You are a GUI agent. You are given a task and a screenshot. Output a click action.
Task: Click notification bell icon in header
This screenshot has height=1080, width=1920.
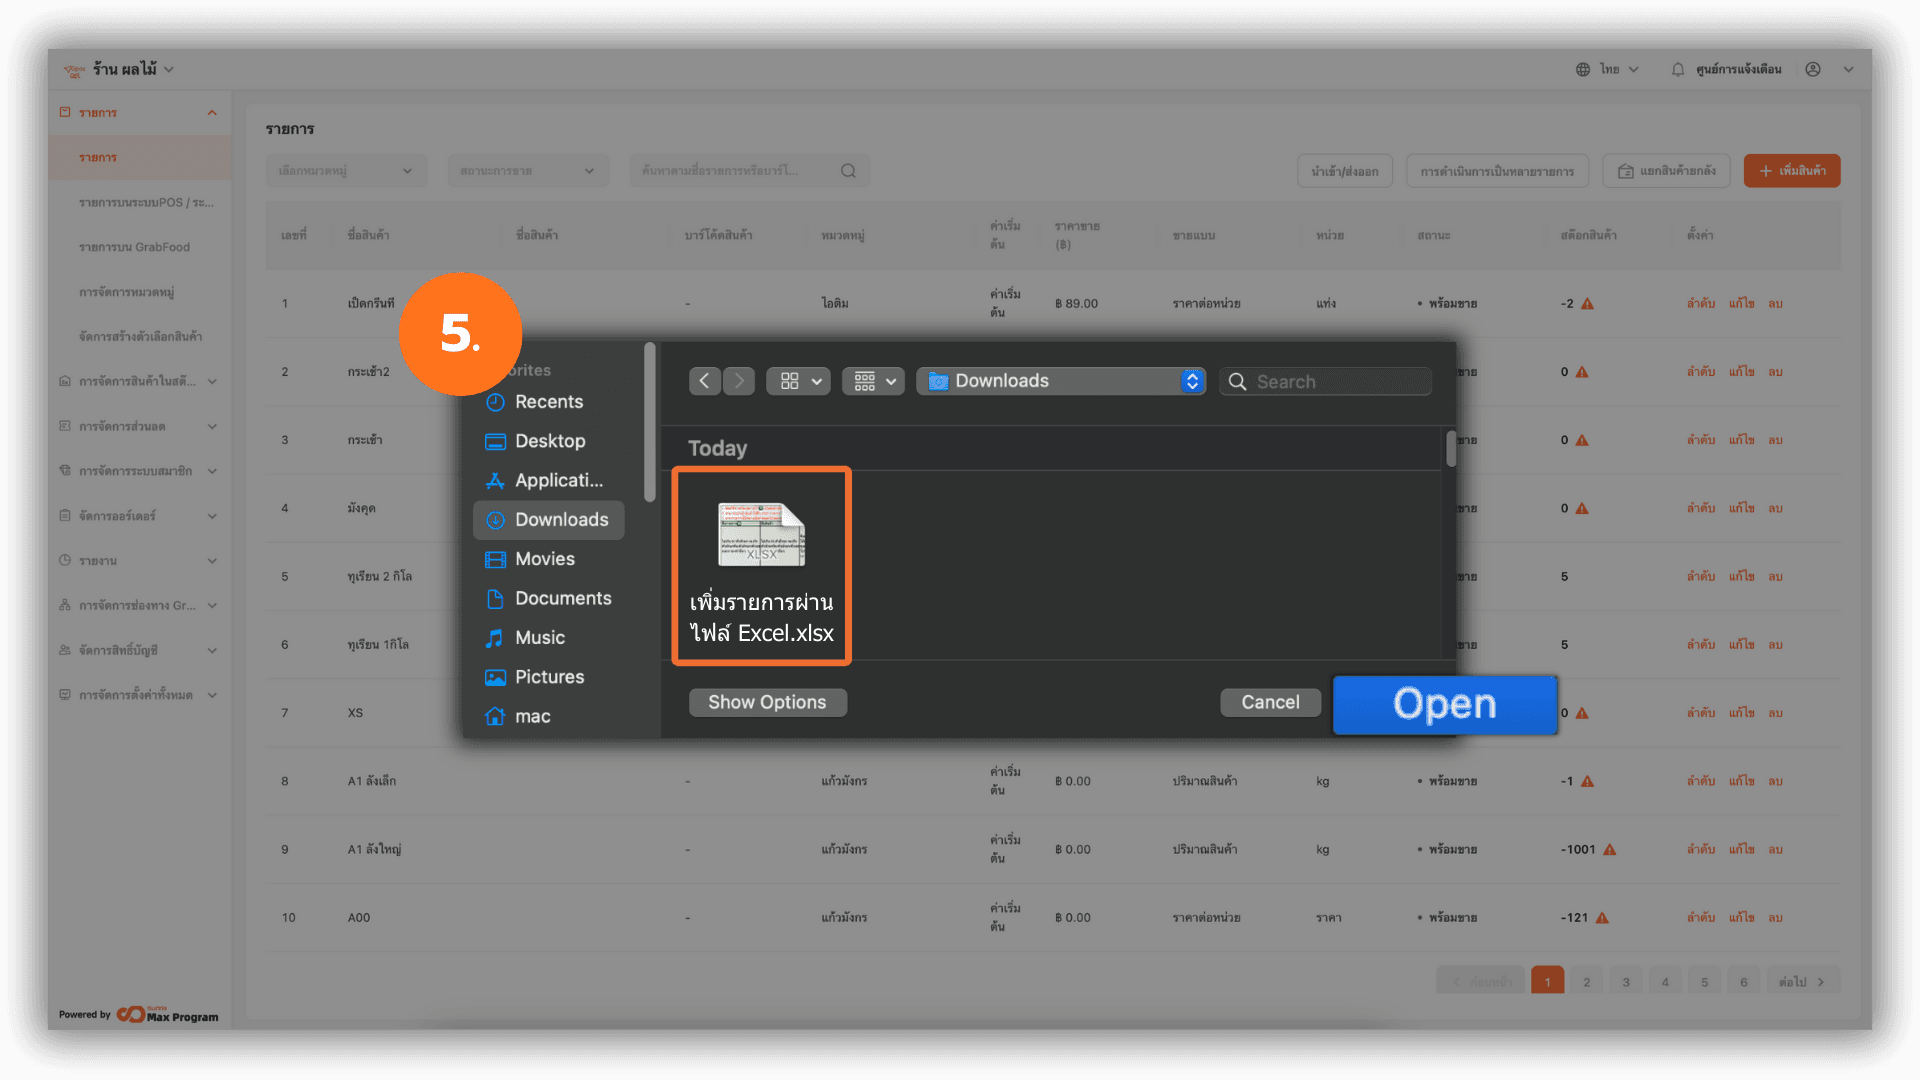[x=1678, y=70]
